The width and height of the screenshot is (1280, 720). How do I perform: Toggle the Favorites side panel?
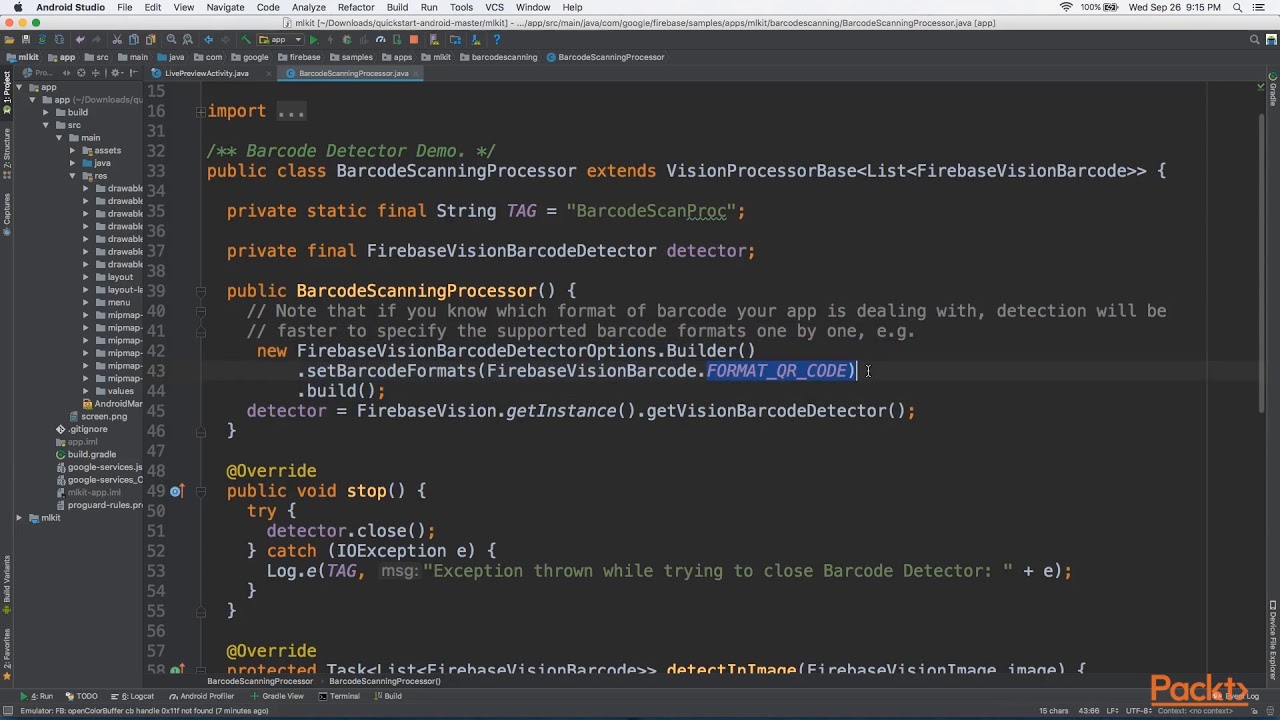(x=6, y=654)
